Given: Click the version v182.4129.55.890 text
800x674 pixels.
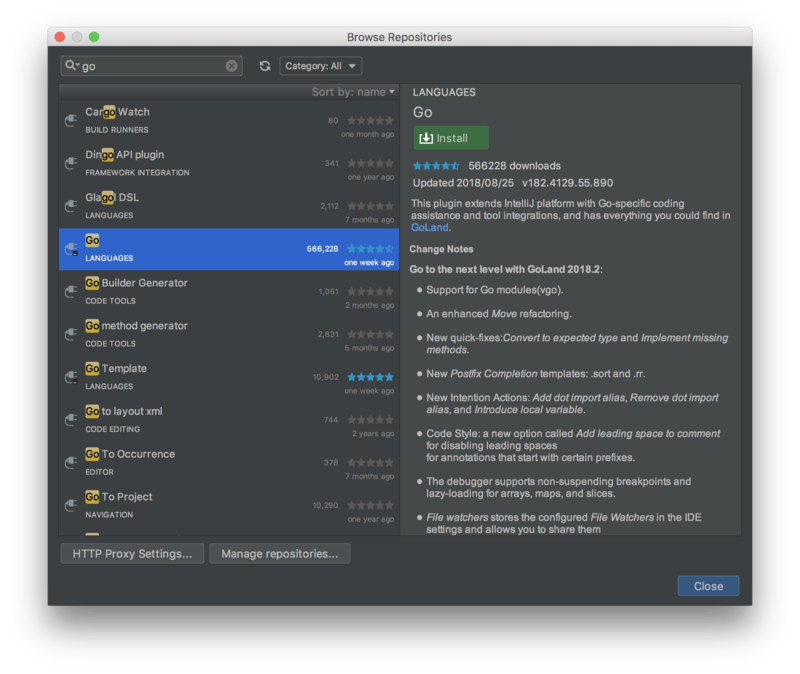Looking at the screenshot, I should coord(567,183).
